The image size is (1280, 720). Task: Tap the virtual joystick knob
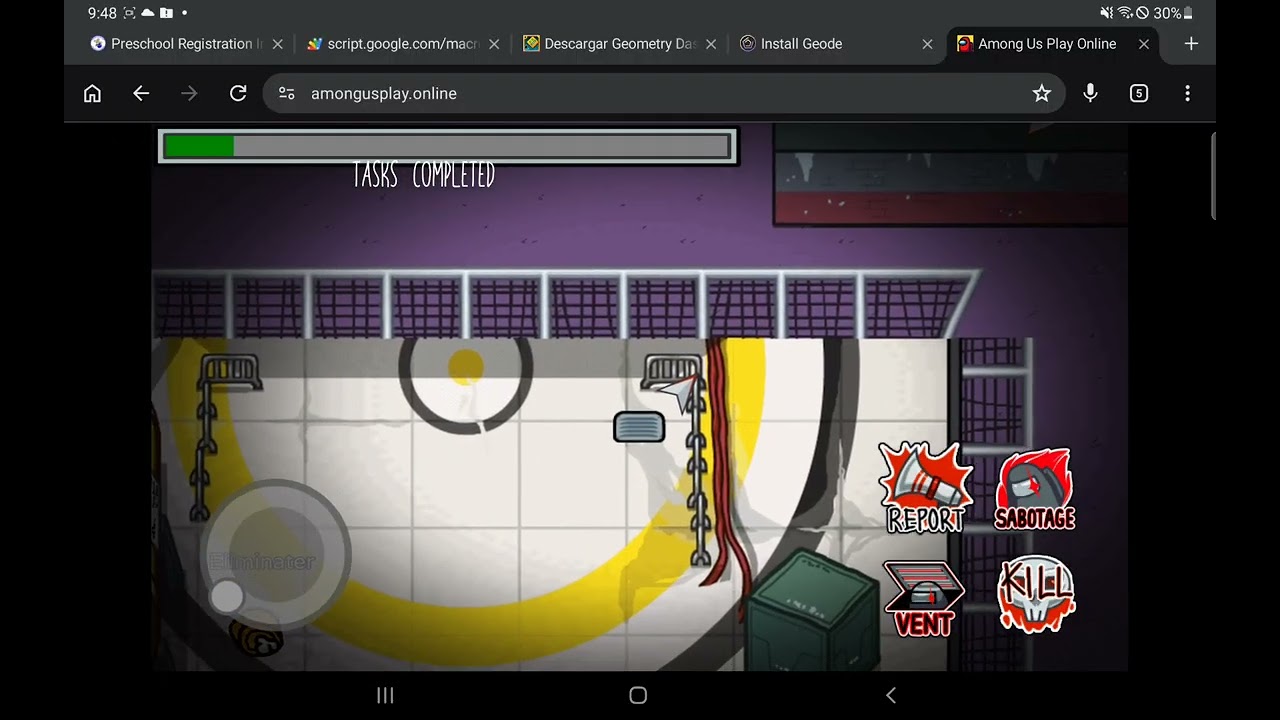click(227, 596)
